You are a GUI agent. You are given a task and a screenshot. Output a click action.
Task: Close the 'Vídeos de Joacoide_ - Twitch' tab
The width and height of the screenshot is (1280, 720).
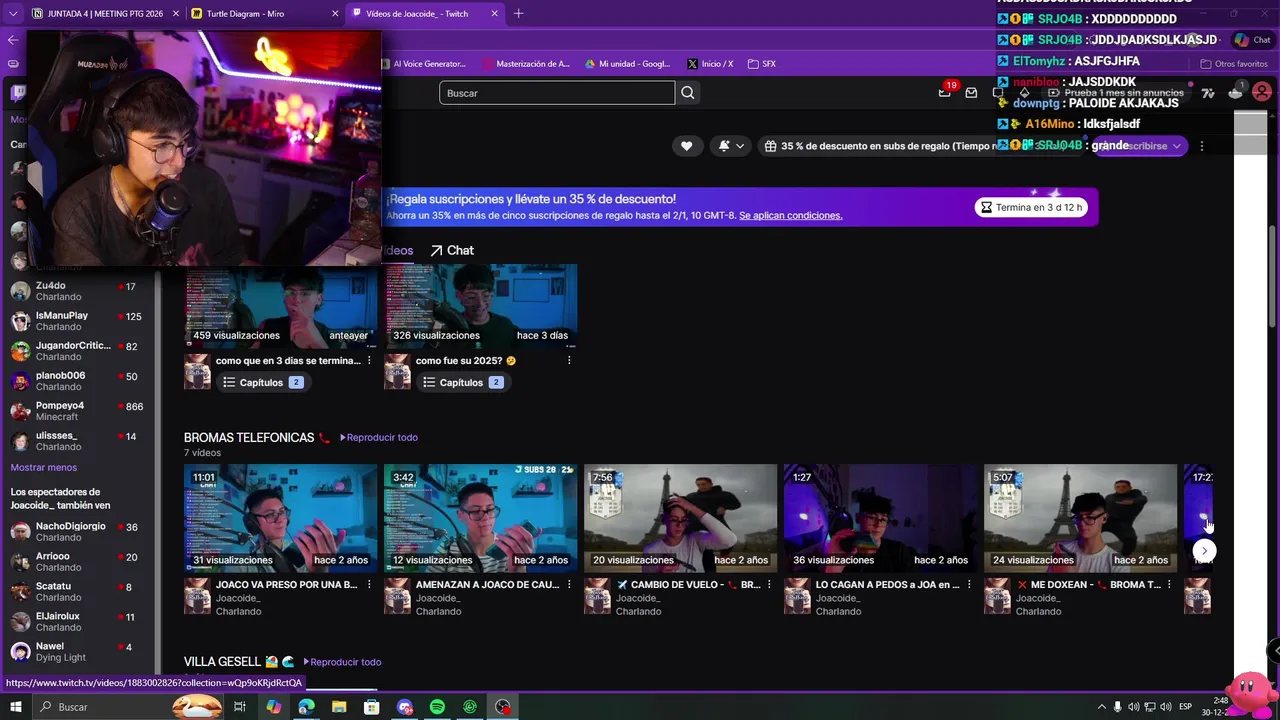point(494,14)
